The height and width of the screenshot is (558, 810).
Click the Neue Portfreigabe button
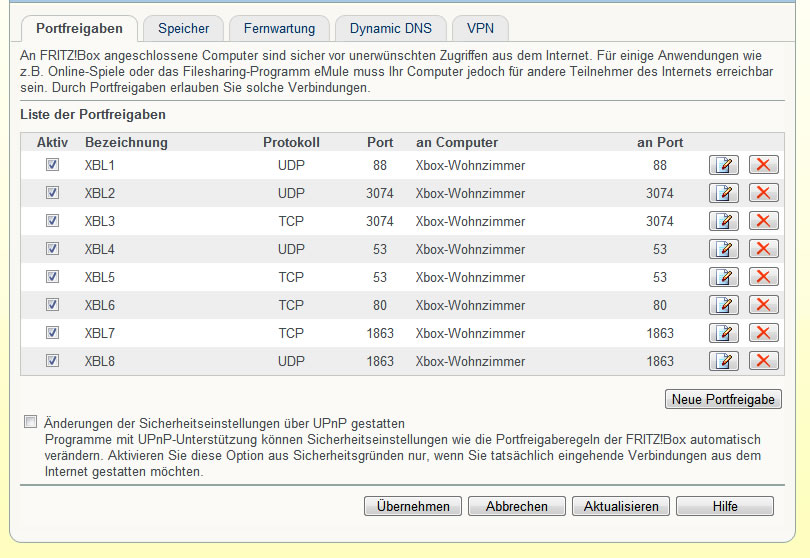[x=723, y=399]
